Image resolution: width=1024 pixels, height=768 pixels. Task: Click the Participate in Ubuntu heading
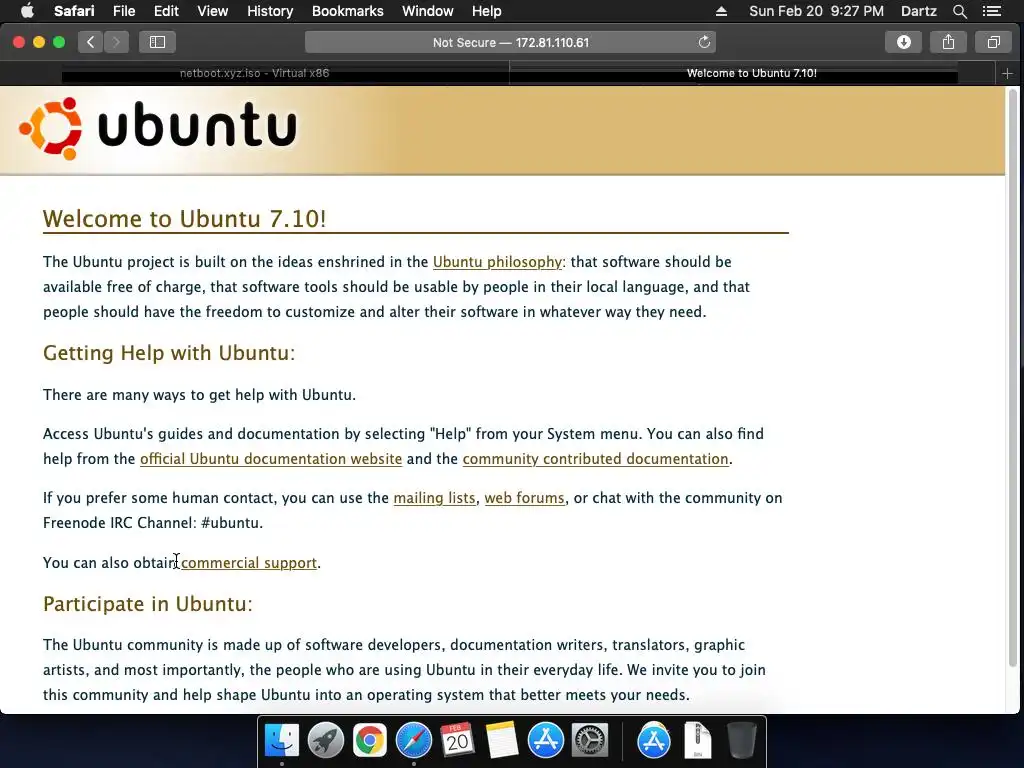click(148, 604)
